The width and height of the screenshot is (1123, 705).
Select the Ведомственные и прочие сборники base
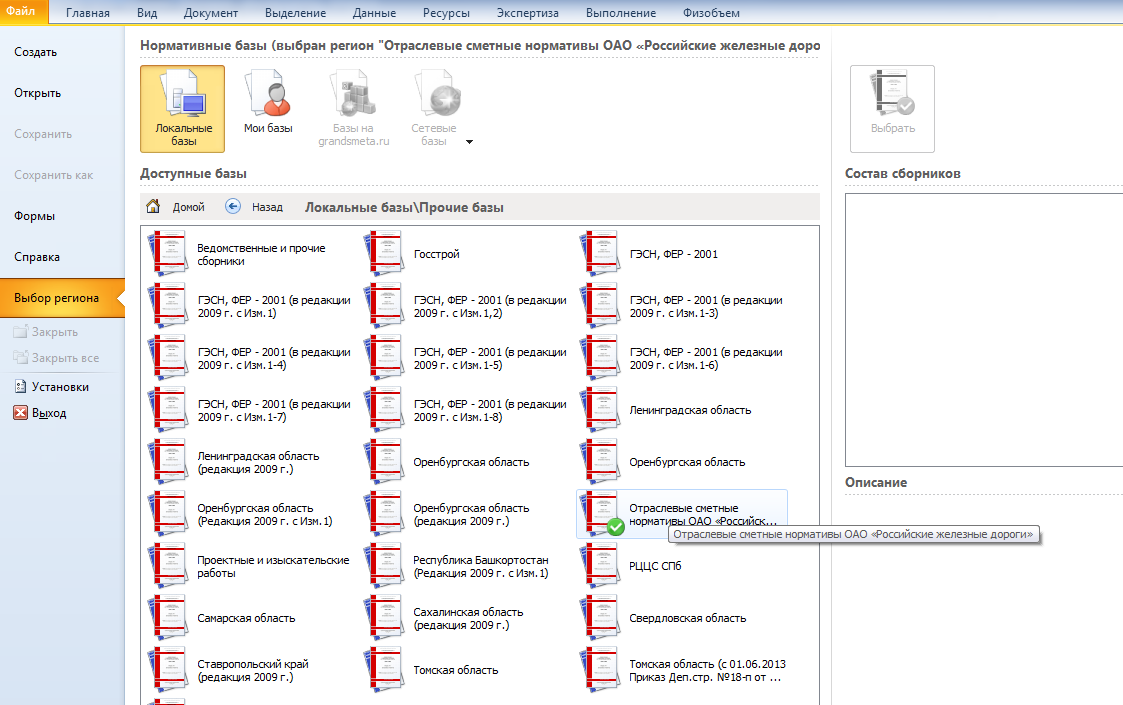pyautogui.click(x=251, y=254)
